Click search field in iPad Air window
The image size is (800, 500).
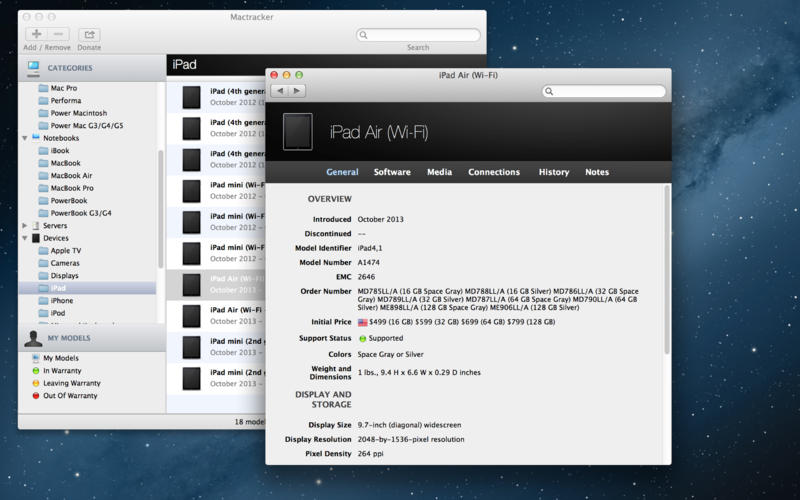(x=604, y=91)
